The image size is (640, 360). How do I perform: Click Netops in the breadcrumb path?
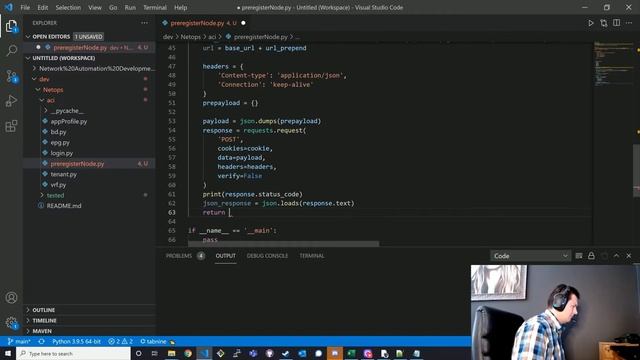190,37
